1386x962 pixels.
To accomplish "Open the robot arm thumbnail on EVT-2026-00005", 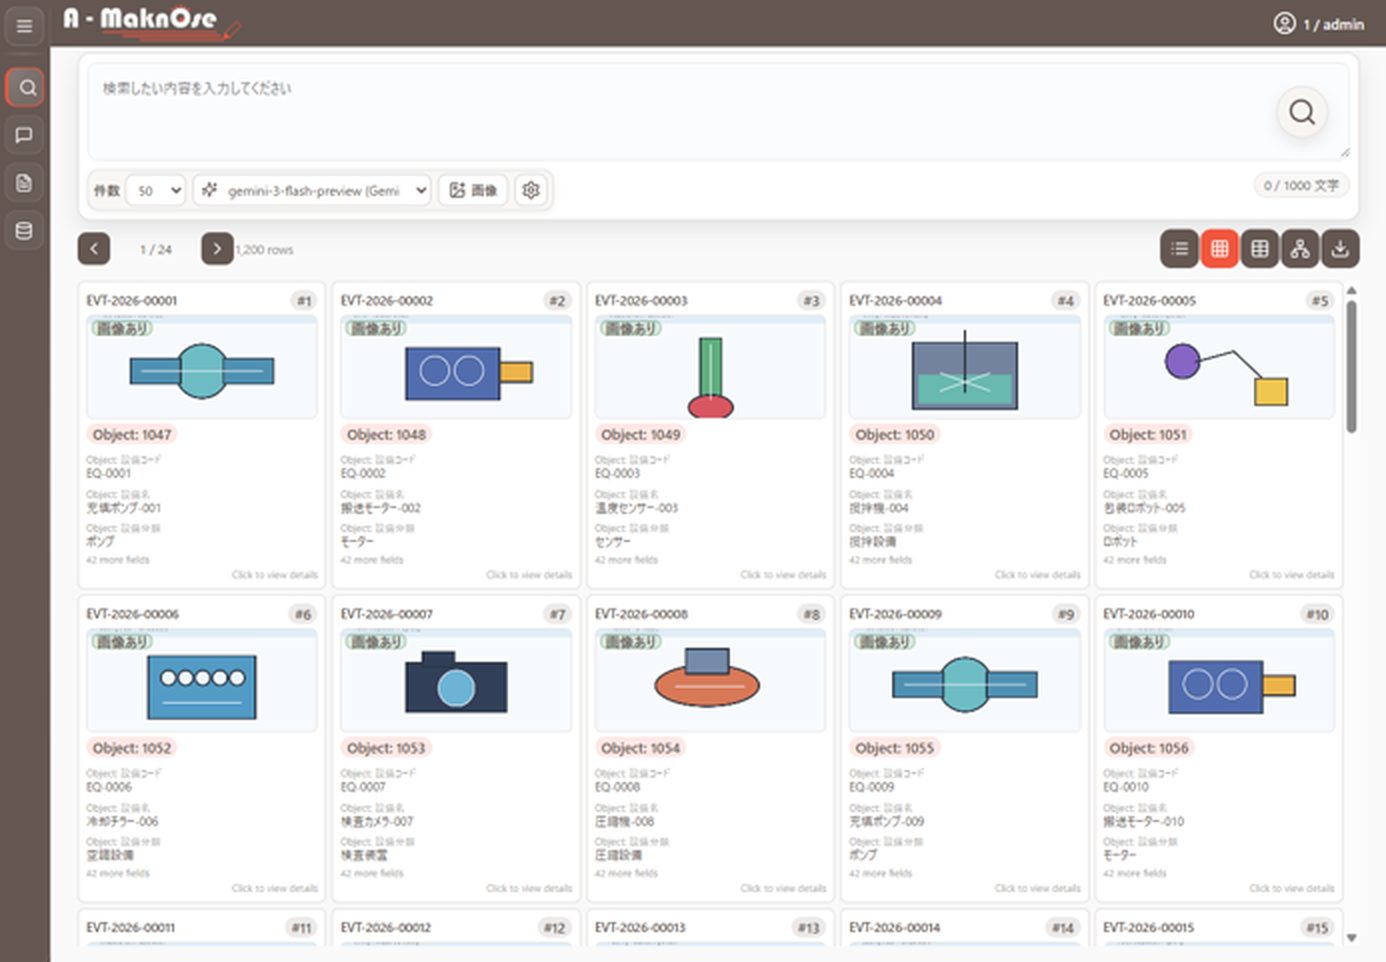I will [1219, 367].
